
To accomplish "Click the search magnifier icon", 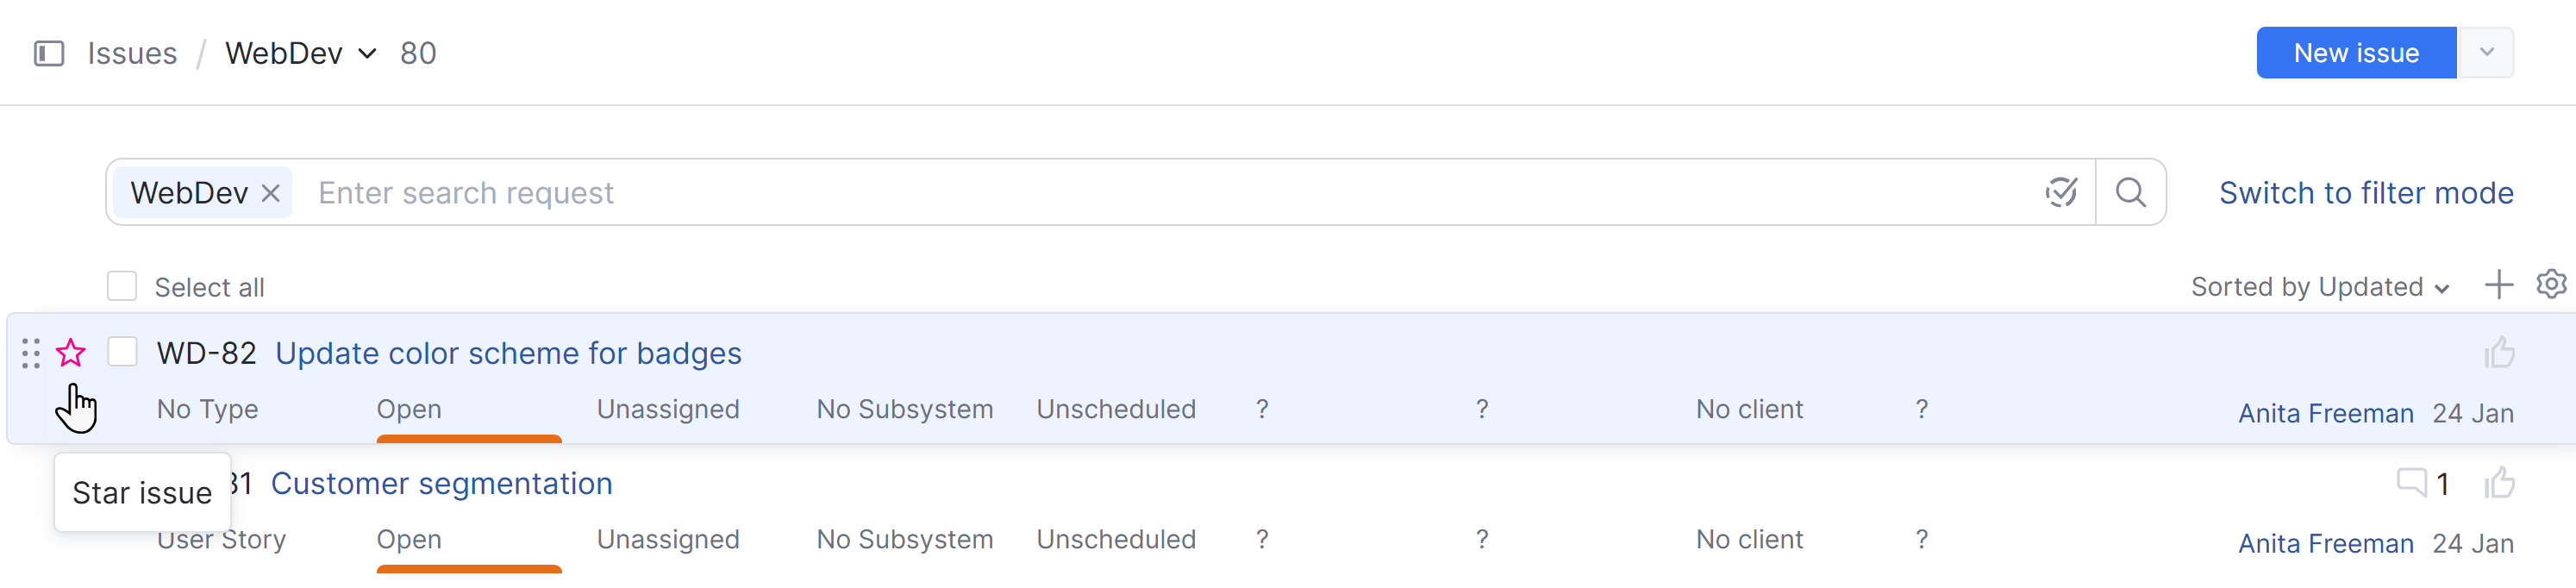I will click(x=2130, y=193).
